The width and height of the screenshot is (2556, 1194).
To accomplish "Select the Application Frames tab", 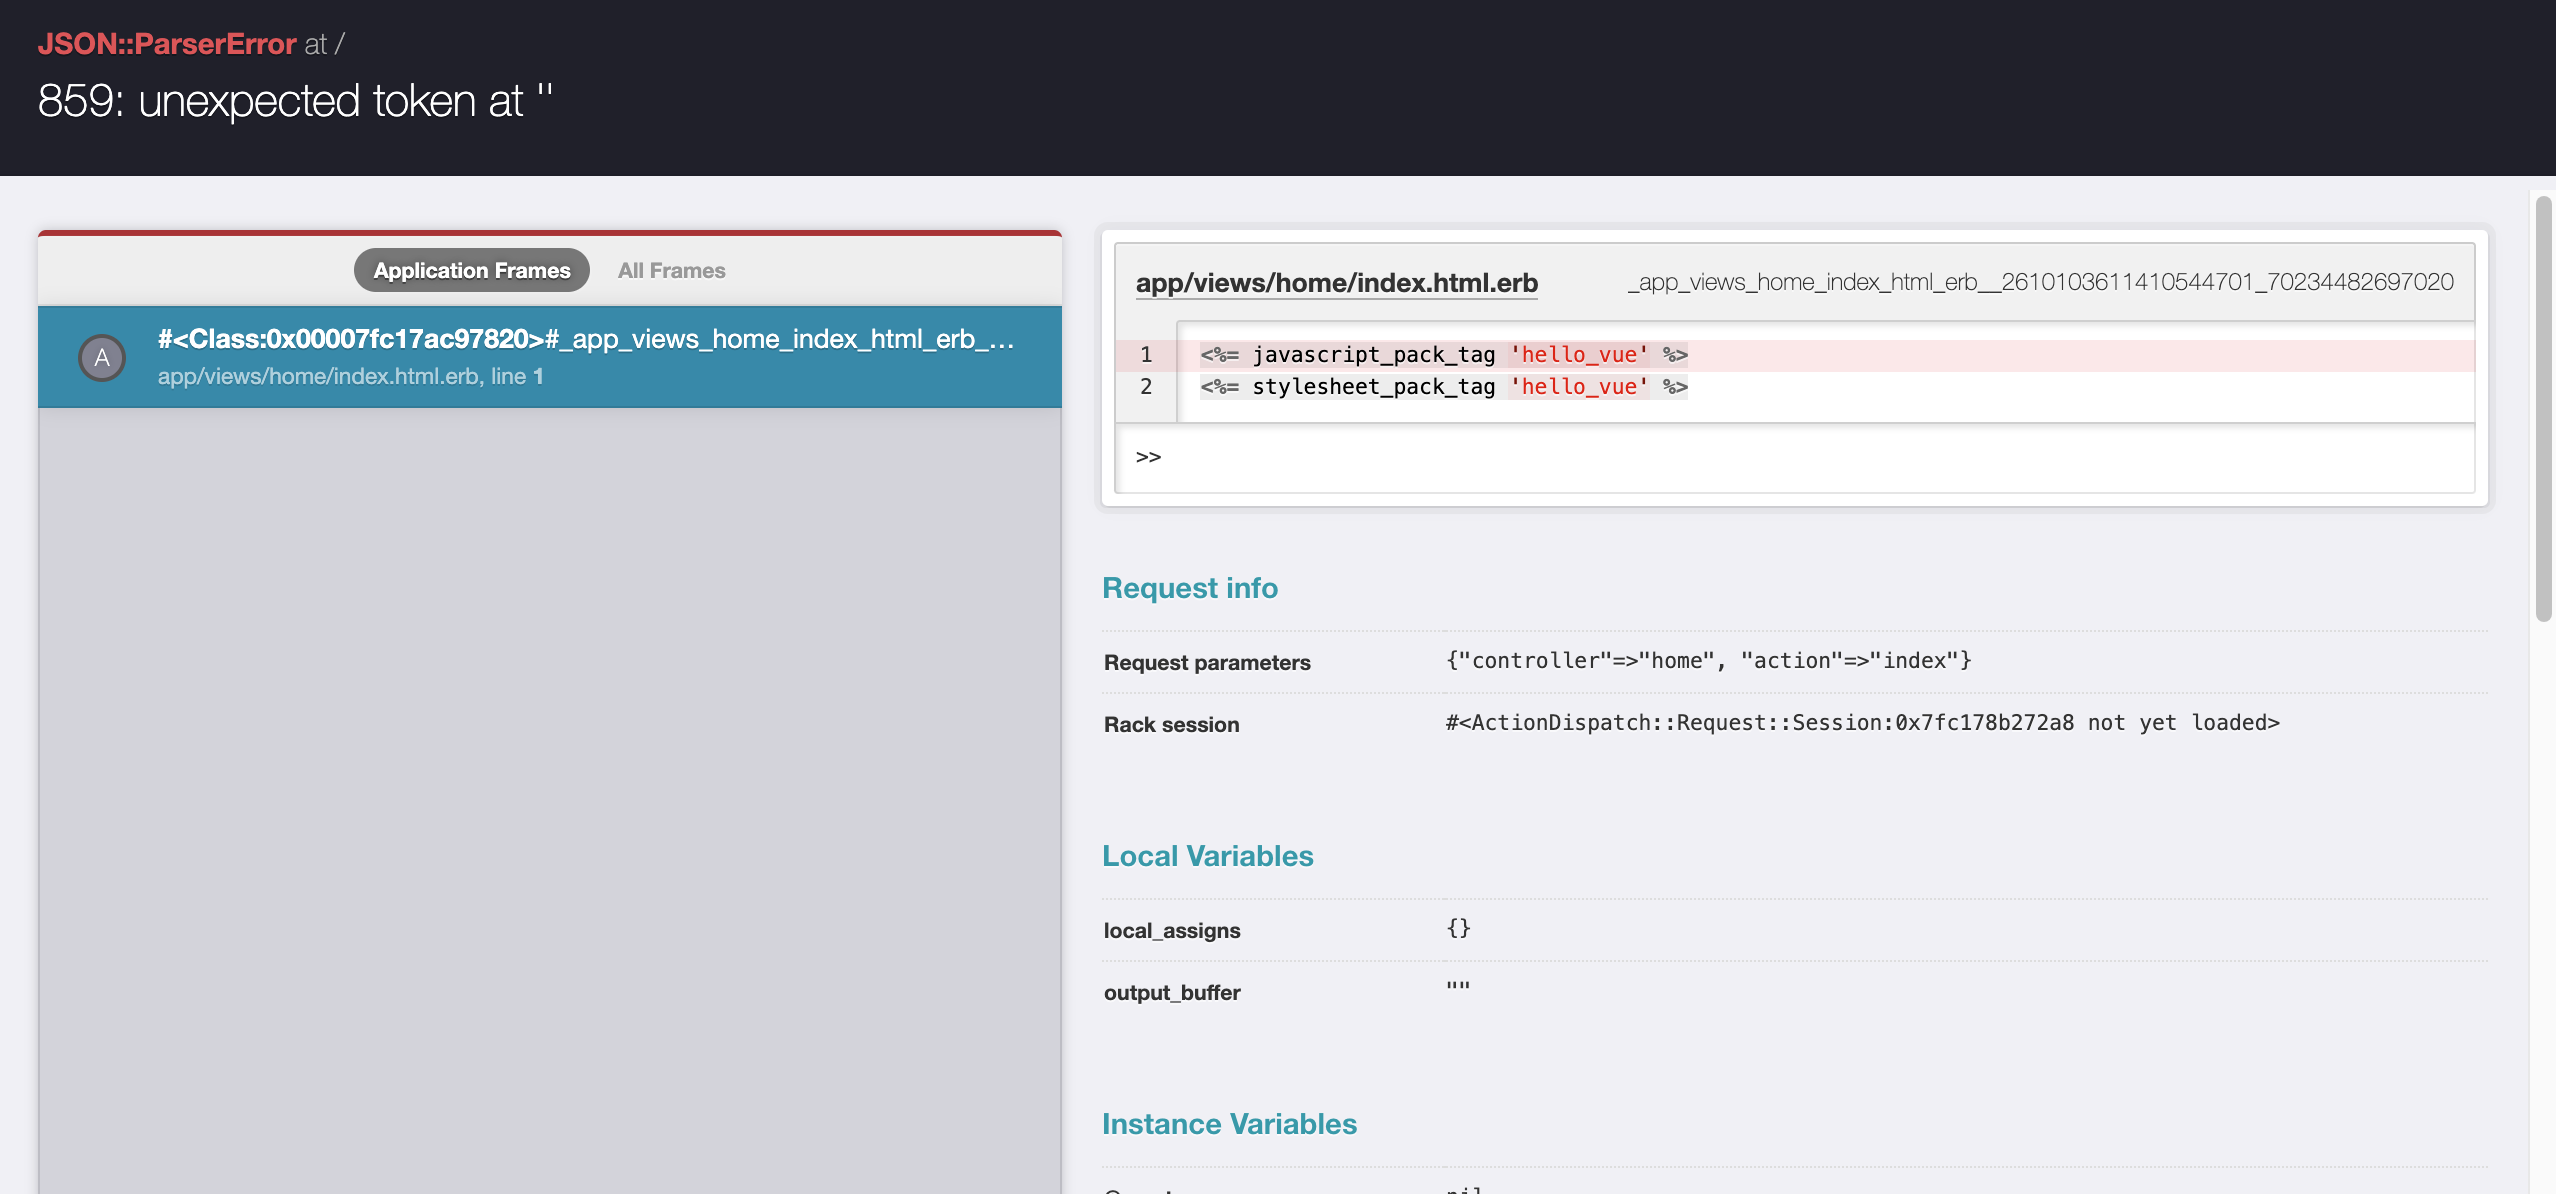I will click(472, 270).
